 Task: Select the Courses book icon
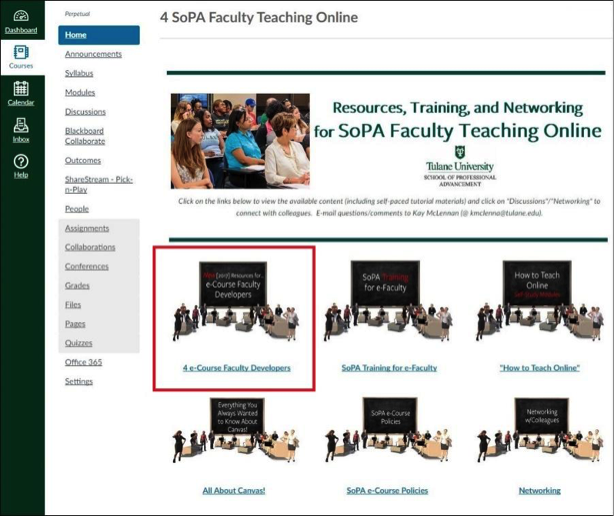(21, 52)
